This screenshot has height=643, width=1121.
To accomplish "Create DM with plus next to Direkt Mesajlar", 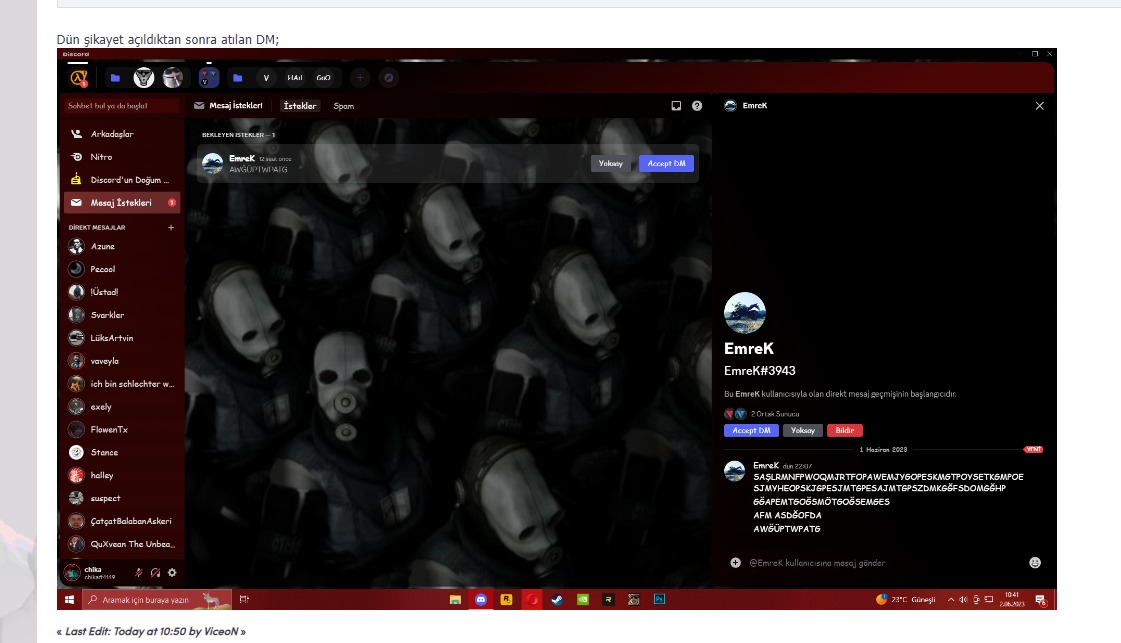I will pyautogui.click(x=171, y=227).
